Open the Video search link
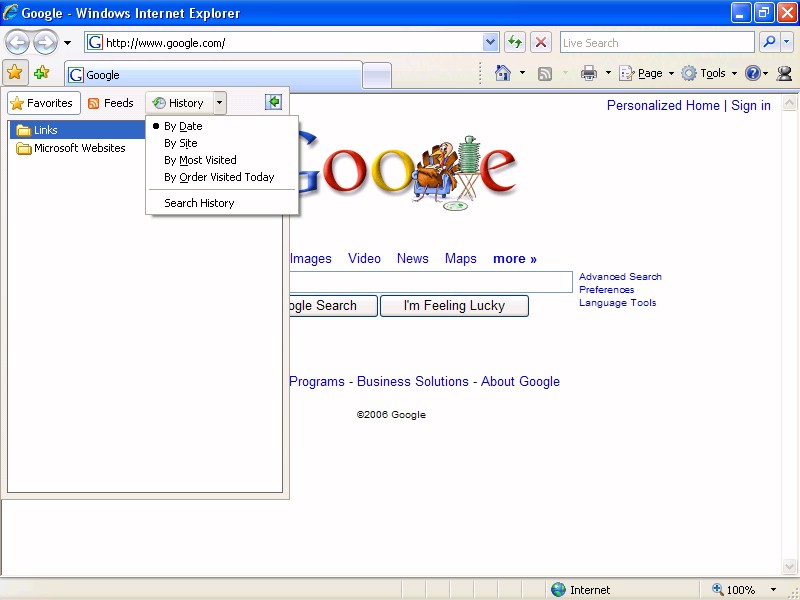The width and height of the screenshot is (800, 600). point(364,259)
